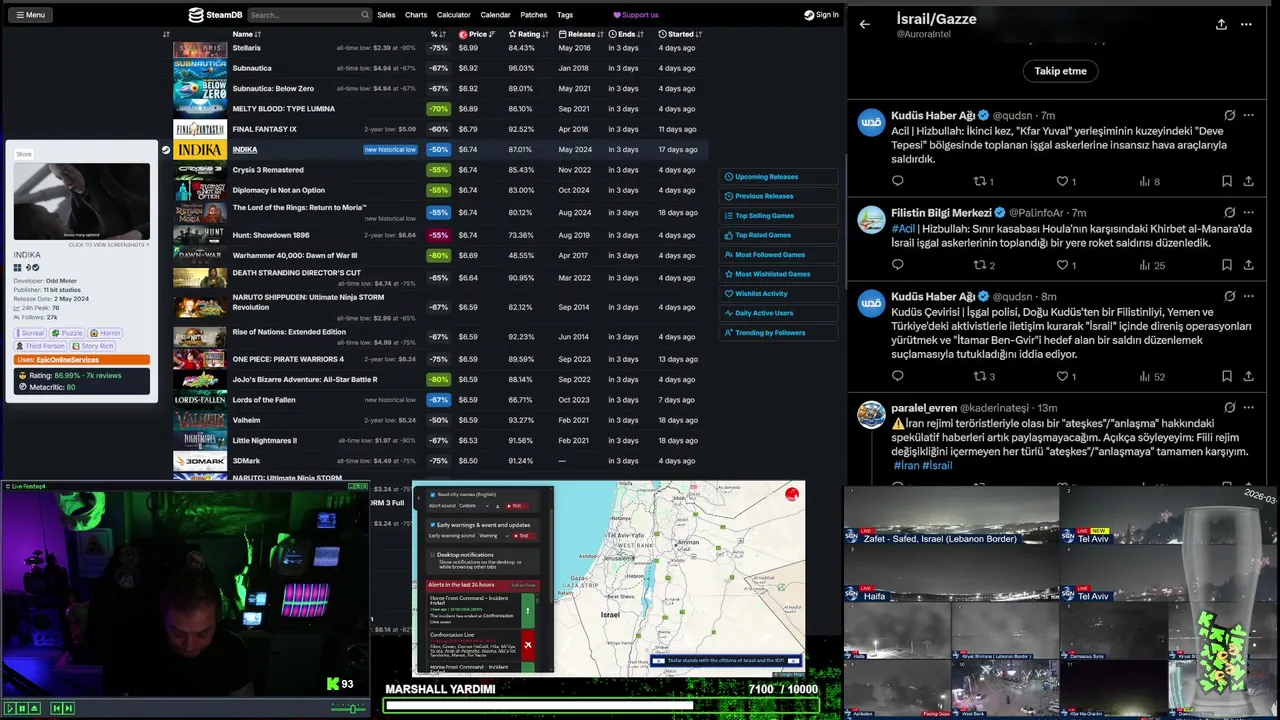The width and height of the screenshot is (1280, 720).
Task: Reply to Kudüs Haber Ağı 8m tweet
Action: pos(897,376)
